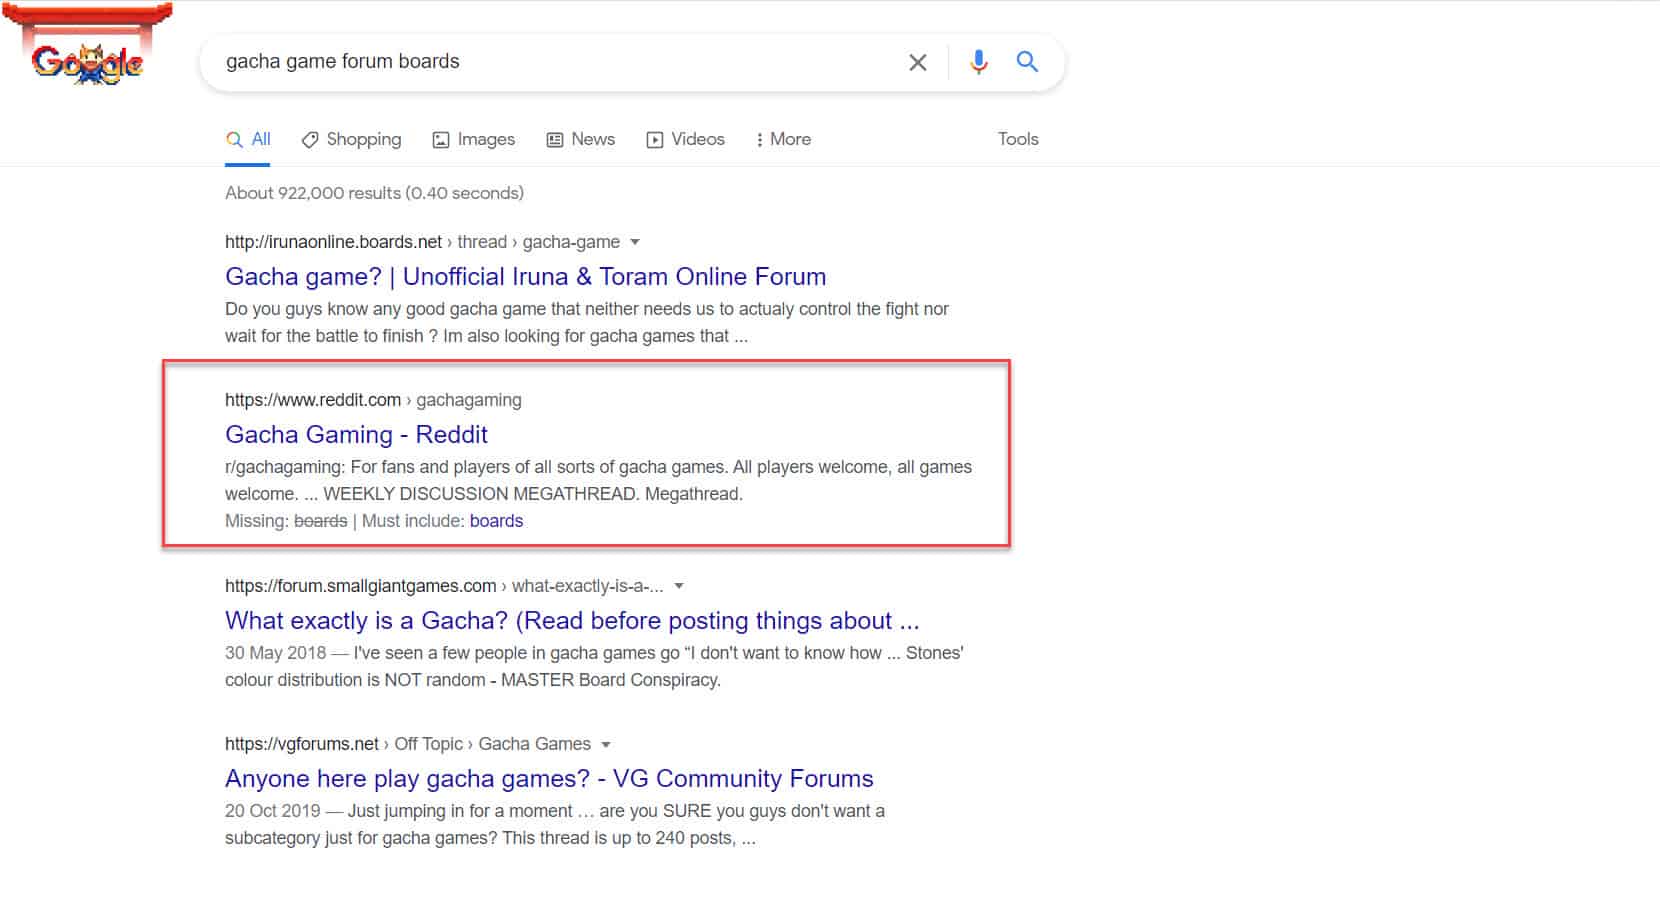Click "What exactly is a Gacha?" result
The width and height of the screenshot is (1660, 906).
point(571,621)
